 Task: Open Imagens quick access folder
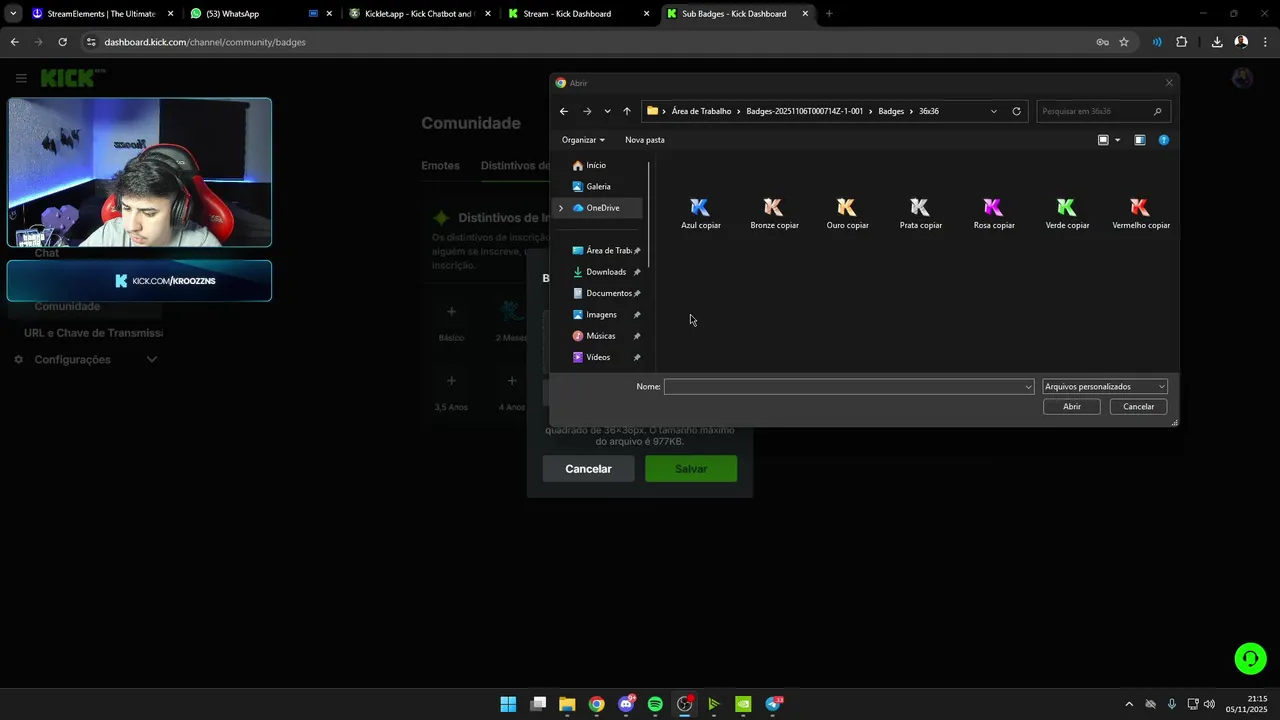(x=606, y=315)
